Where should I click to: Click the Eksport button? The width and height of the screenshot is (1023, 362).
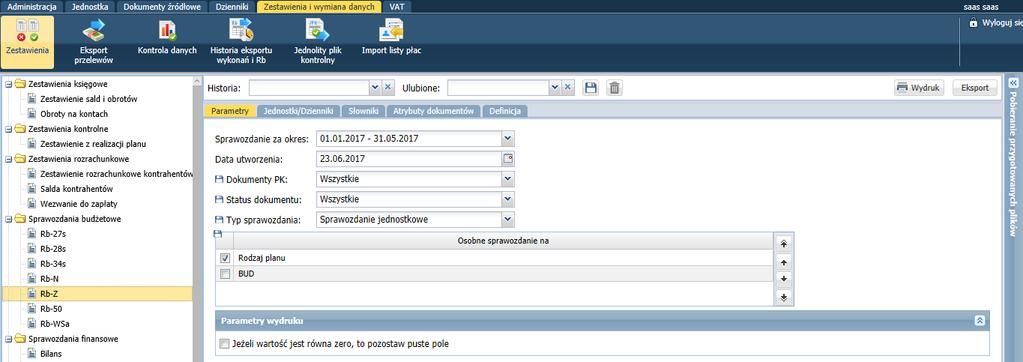tap(975, 87)
